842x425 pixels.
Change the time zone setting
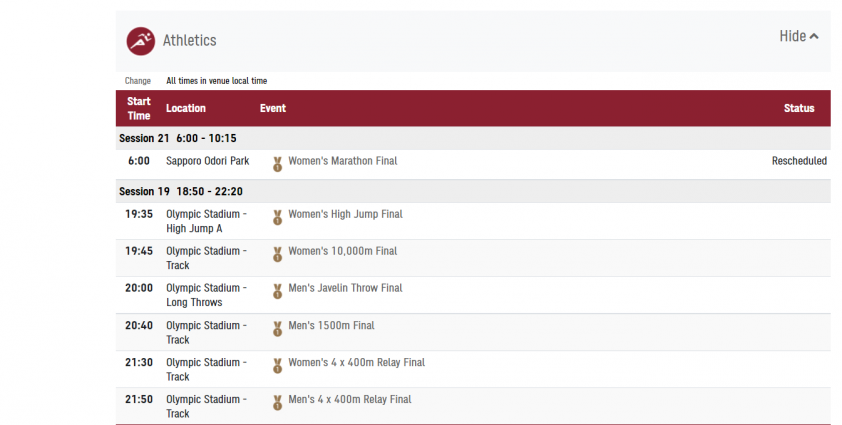pyautogui.click(x=138, y=81)
